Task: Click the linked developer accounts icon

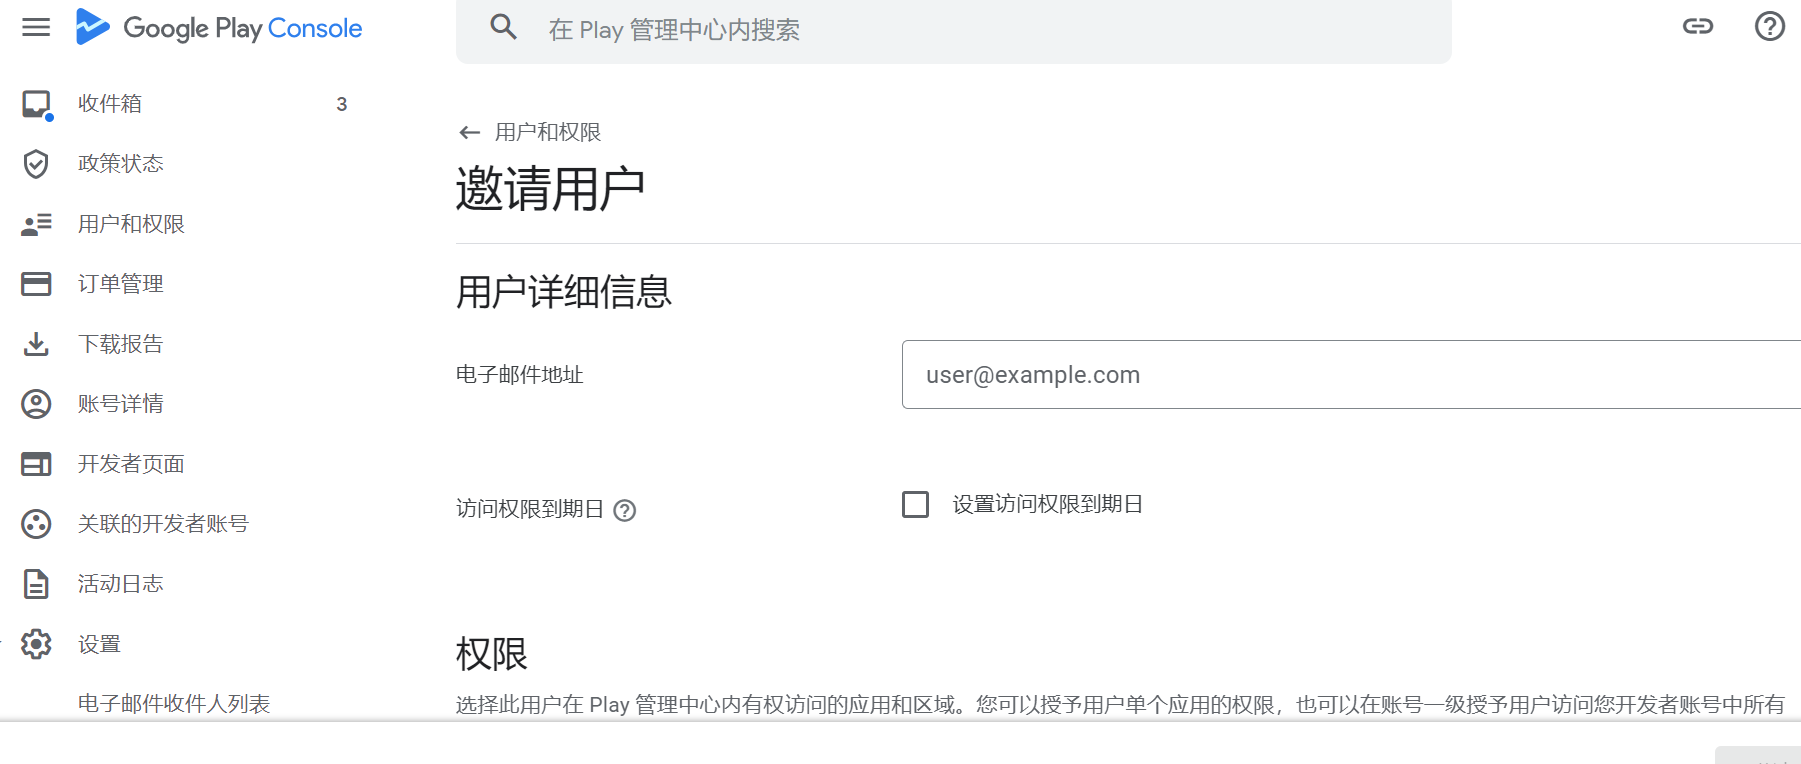Action: [36, 524]
